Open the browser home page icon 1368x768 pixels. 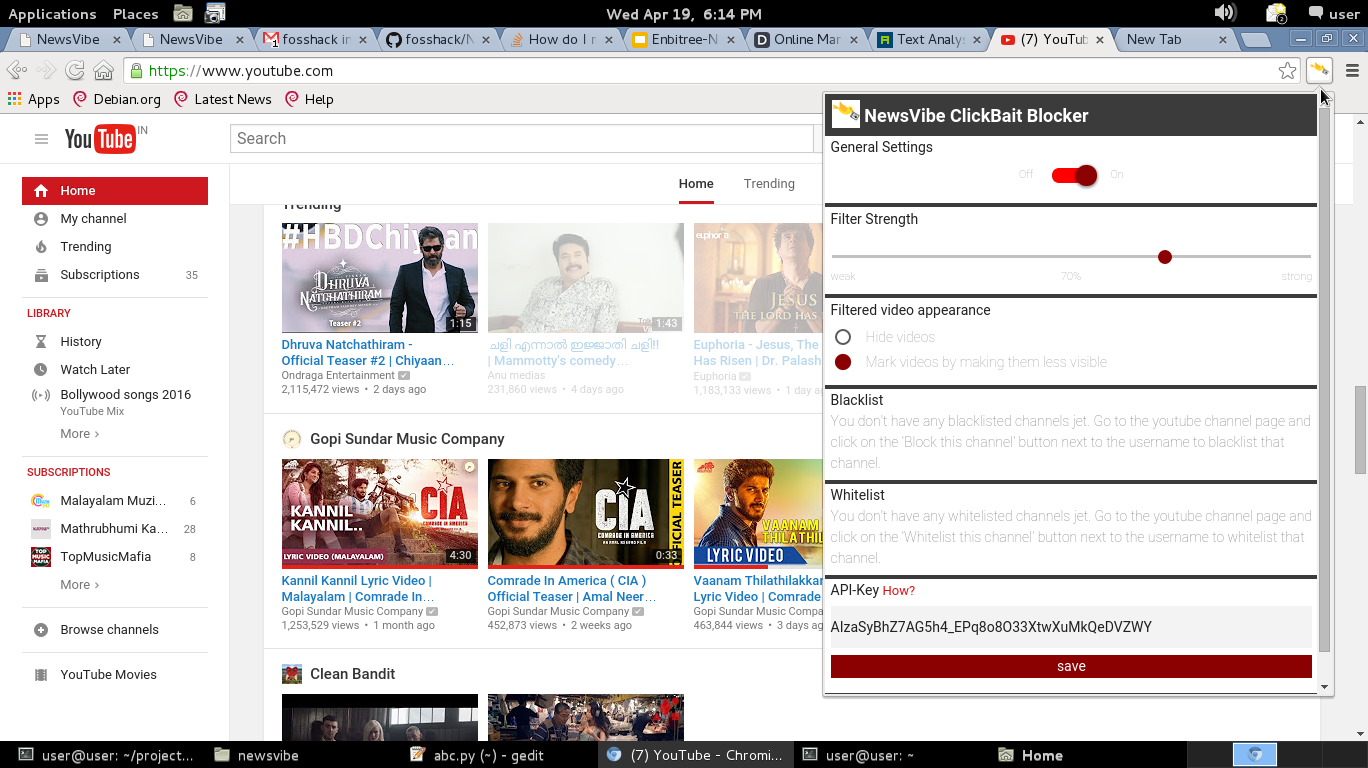pyautogui.click(x=103, y=71)
